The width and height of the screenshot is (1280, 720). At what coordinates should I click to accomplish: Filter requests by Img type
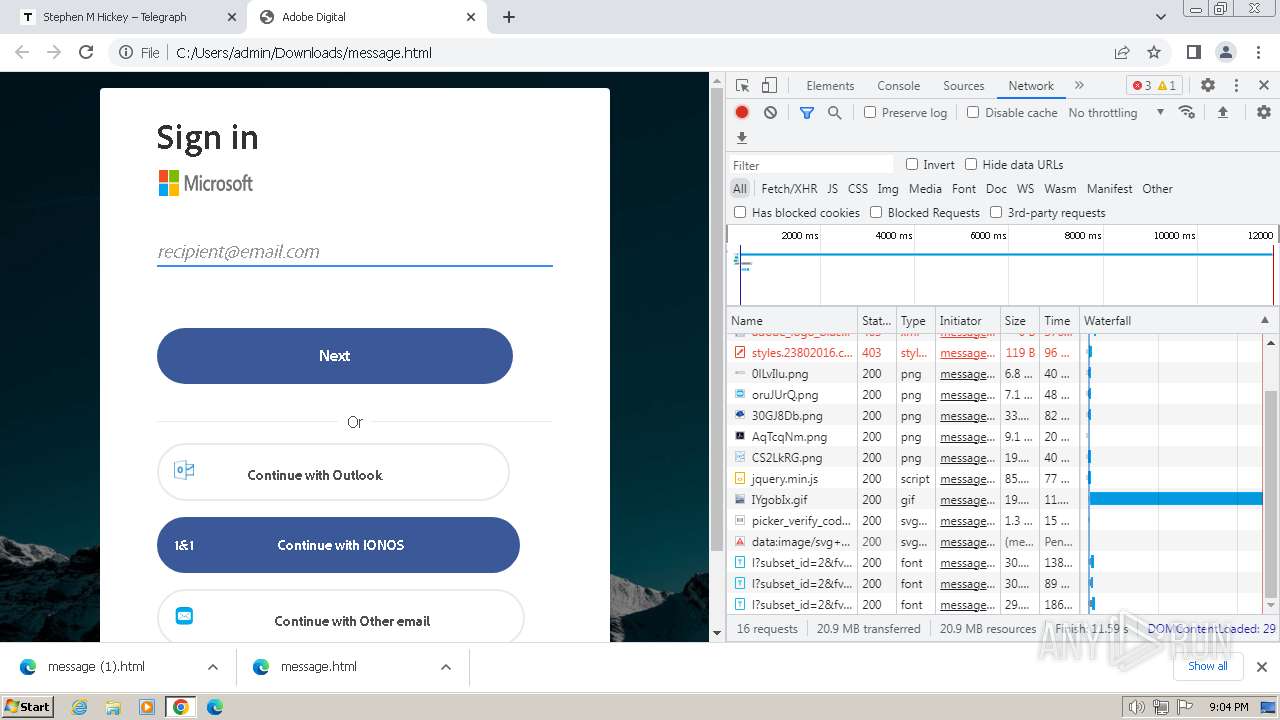[888, 189]
